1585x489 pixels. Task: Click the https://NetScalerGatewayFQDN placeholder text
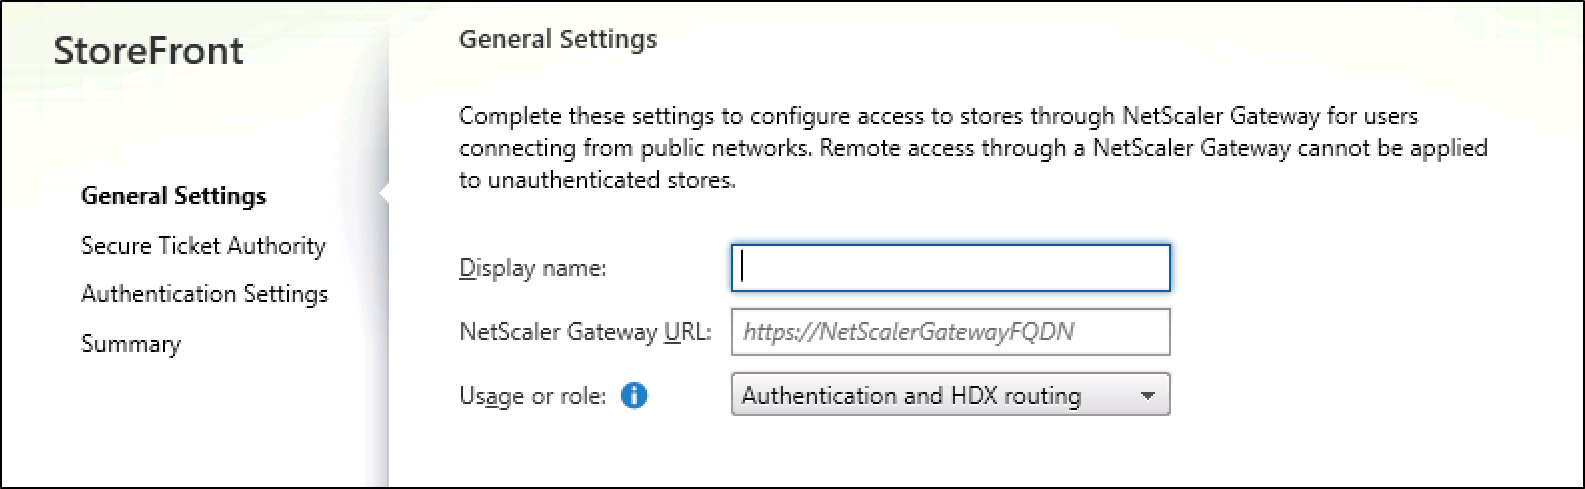click(x=908, y=332)
